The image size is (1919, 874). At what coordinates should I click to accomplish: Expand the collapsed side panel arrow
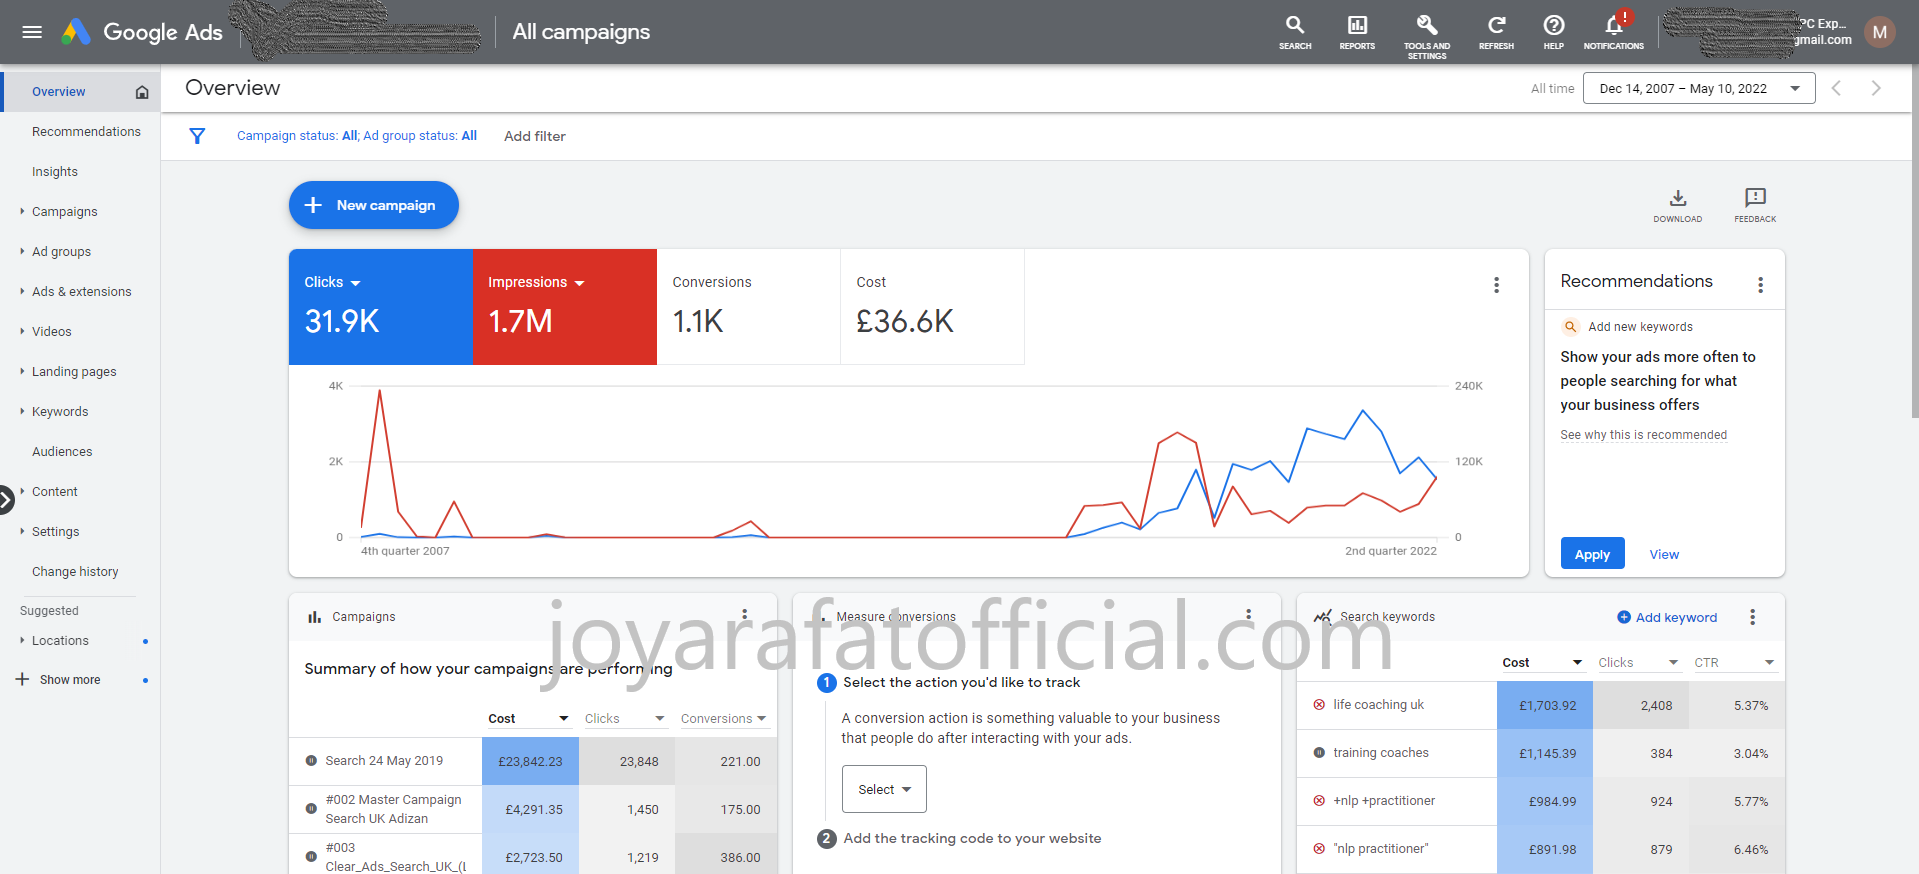(6, 498)
